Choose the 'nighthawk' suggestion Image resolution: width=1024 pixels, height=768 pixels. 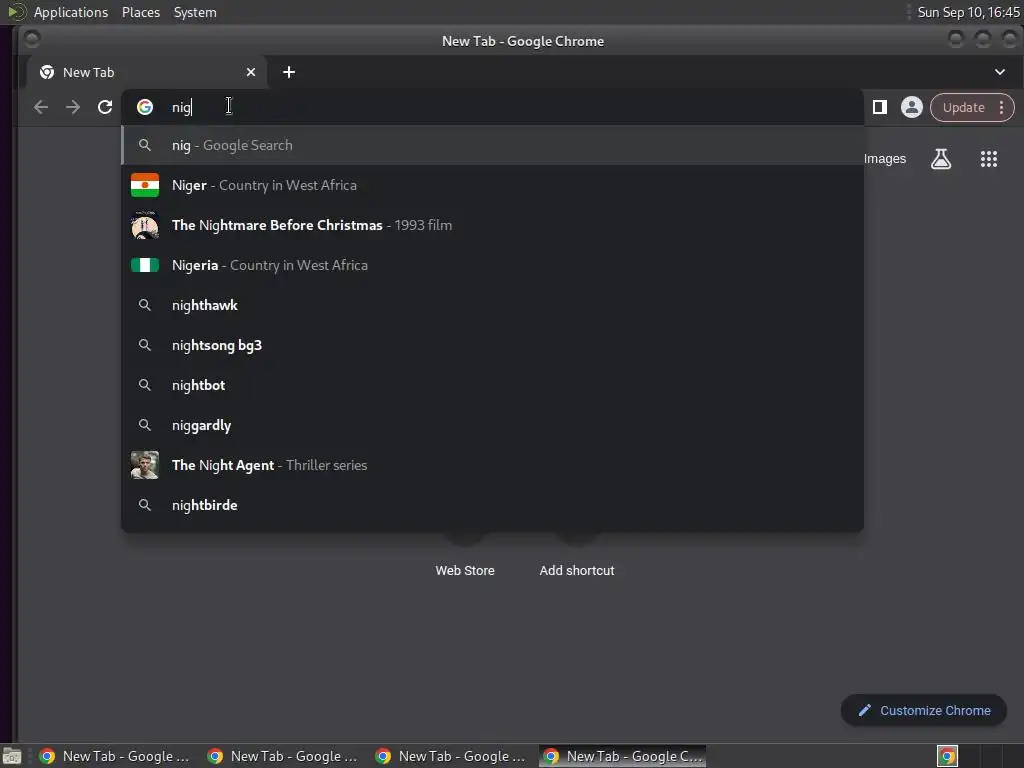[492, 305]
